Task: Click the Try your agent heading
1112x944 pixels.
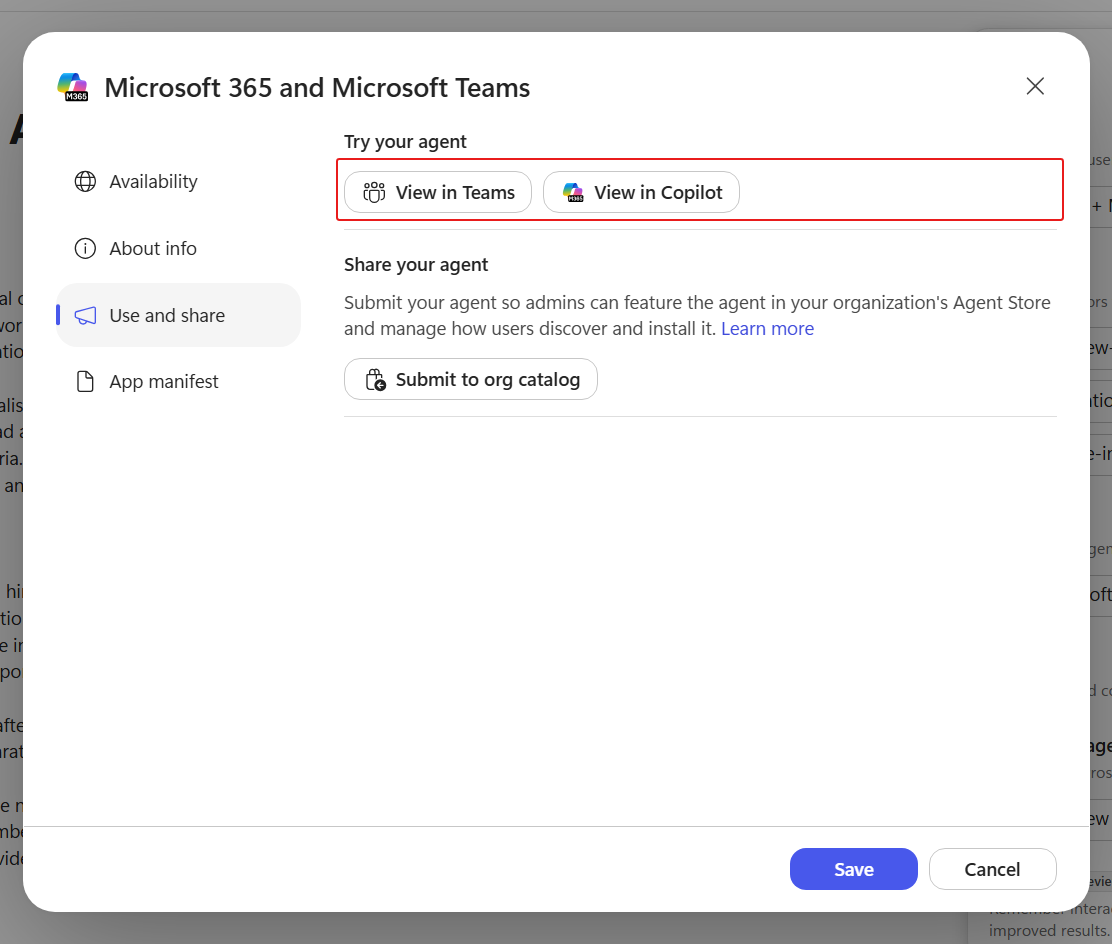Action: pyautogui.click(x=405, y=142)
